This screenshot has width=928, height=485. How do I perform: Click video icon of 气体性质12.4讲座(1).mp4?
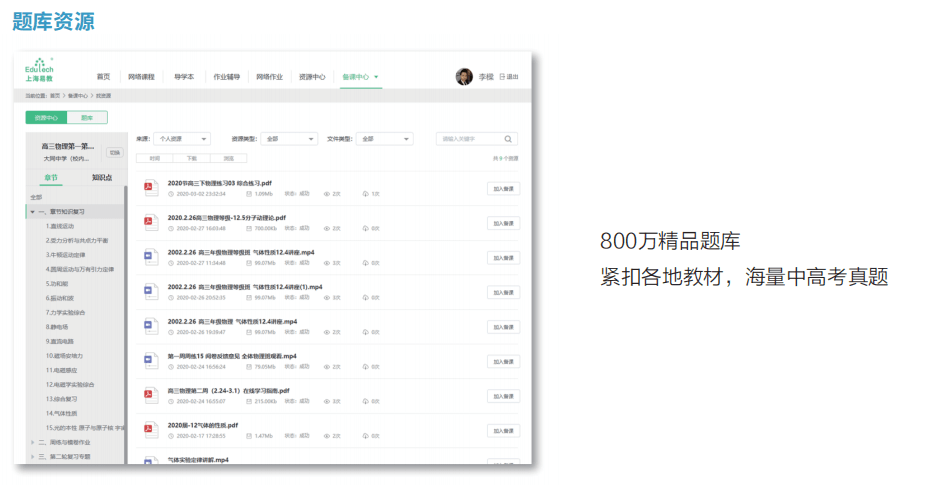coord(150,291)
